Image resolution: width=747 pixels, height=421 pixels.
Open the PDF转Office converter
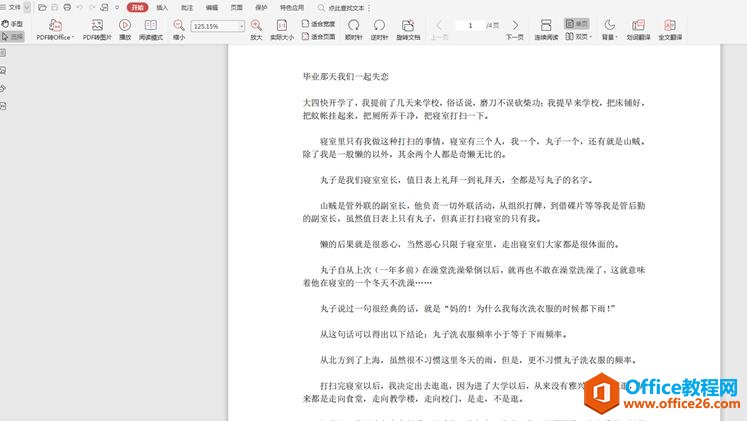point(55,30)
